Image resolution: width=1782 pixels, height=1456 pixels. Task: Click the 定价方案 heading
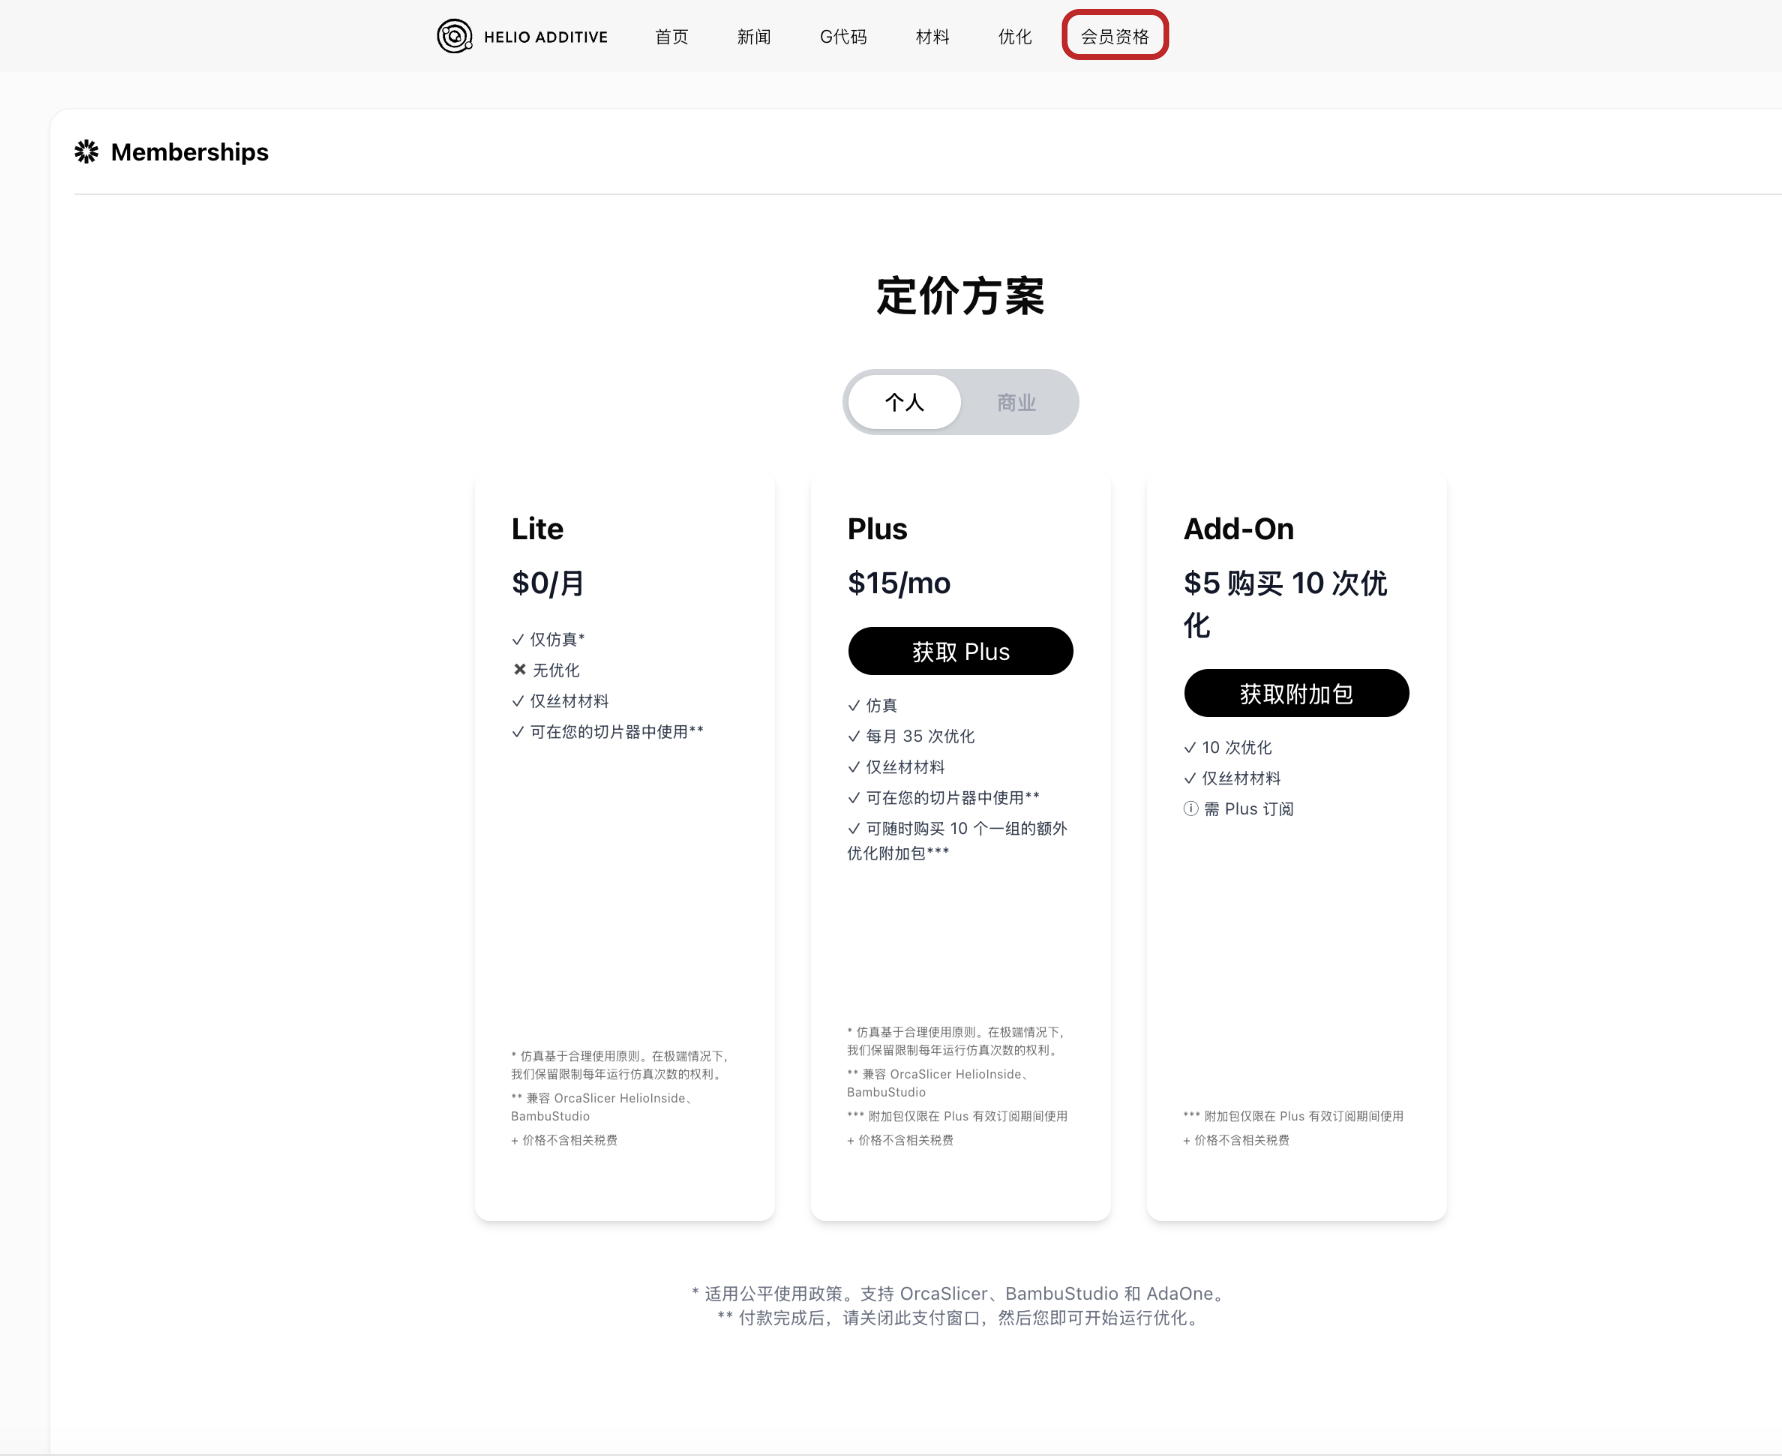click(x=960, y=296)
